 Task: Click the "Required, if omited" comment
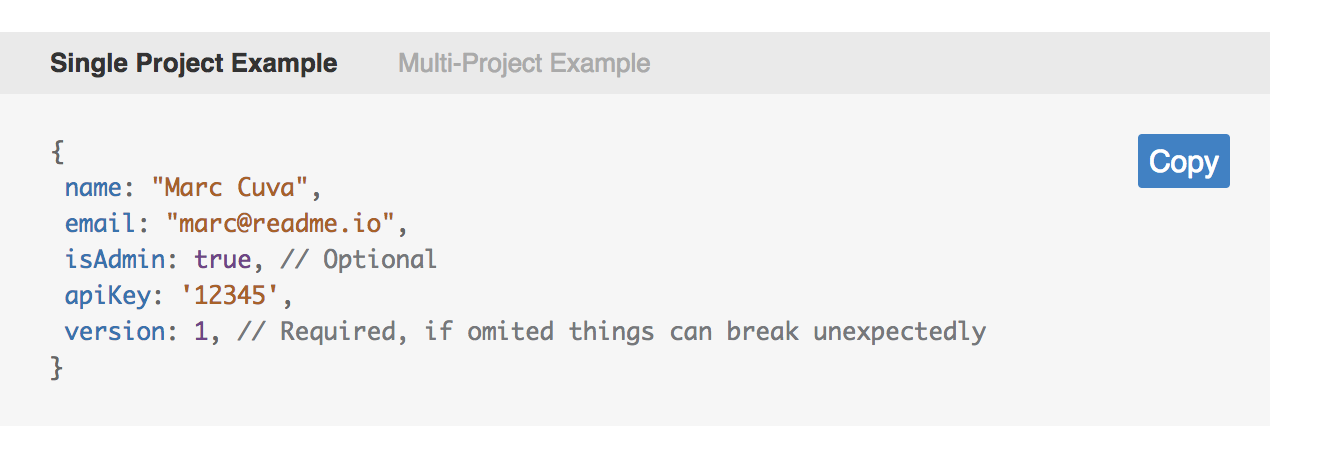[418, 332]
